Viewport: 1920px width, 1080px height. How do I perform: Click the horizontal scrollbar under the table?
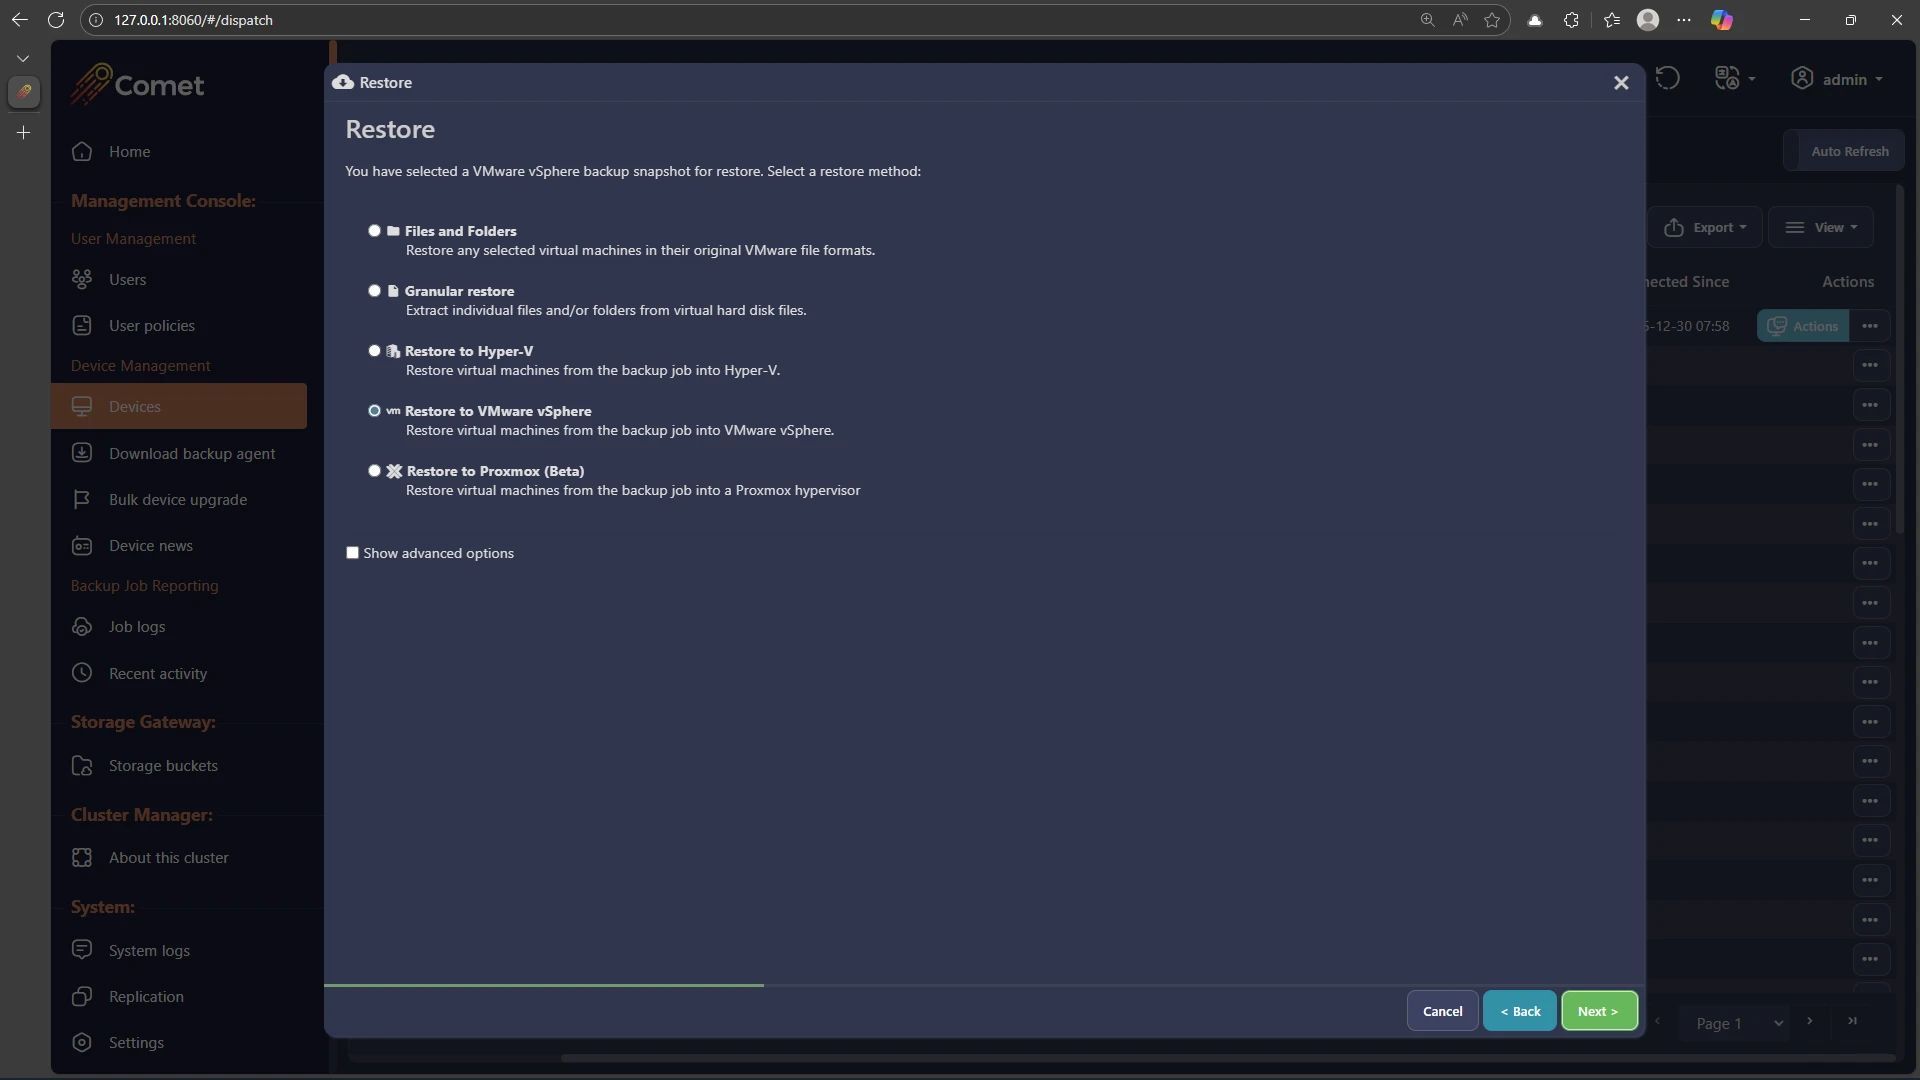[x=1228, y=1057]
